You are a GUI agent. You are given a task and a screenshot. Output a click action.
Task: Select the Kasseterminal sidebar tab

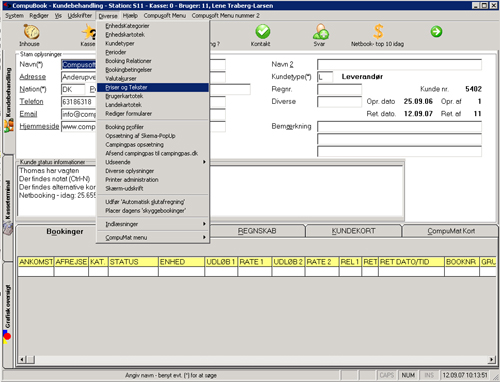tap(8, 207)
